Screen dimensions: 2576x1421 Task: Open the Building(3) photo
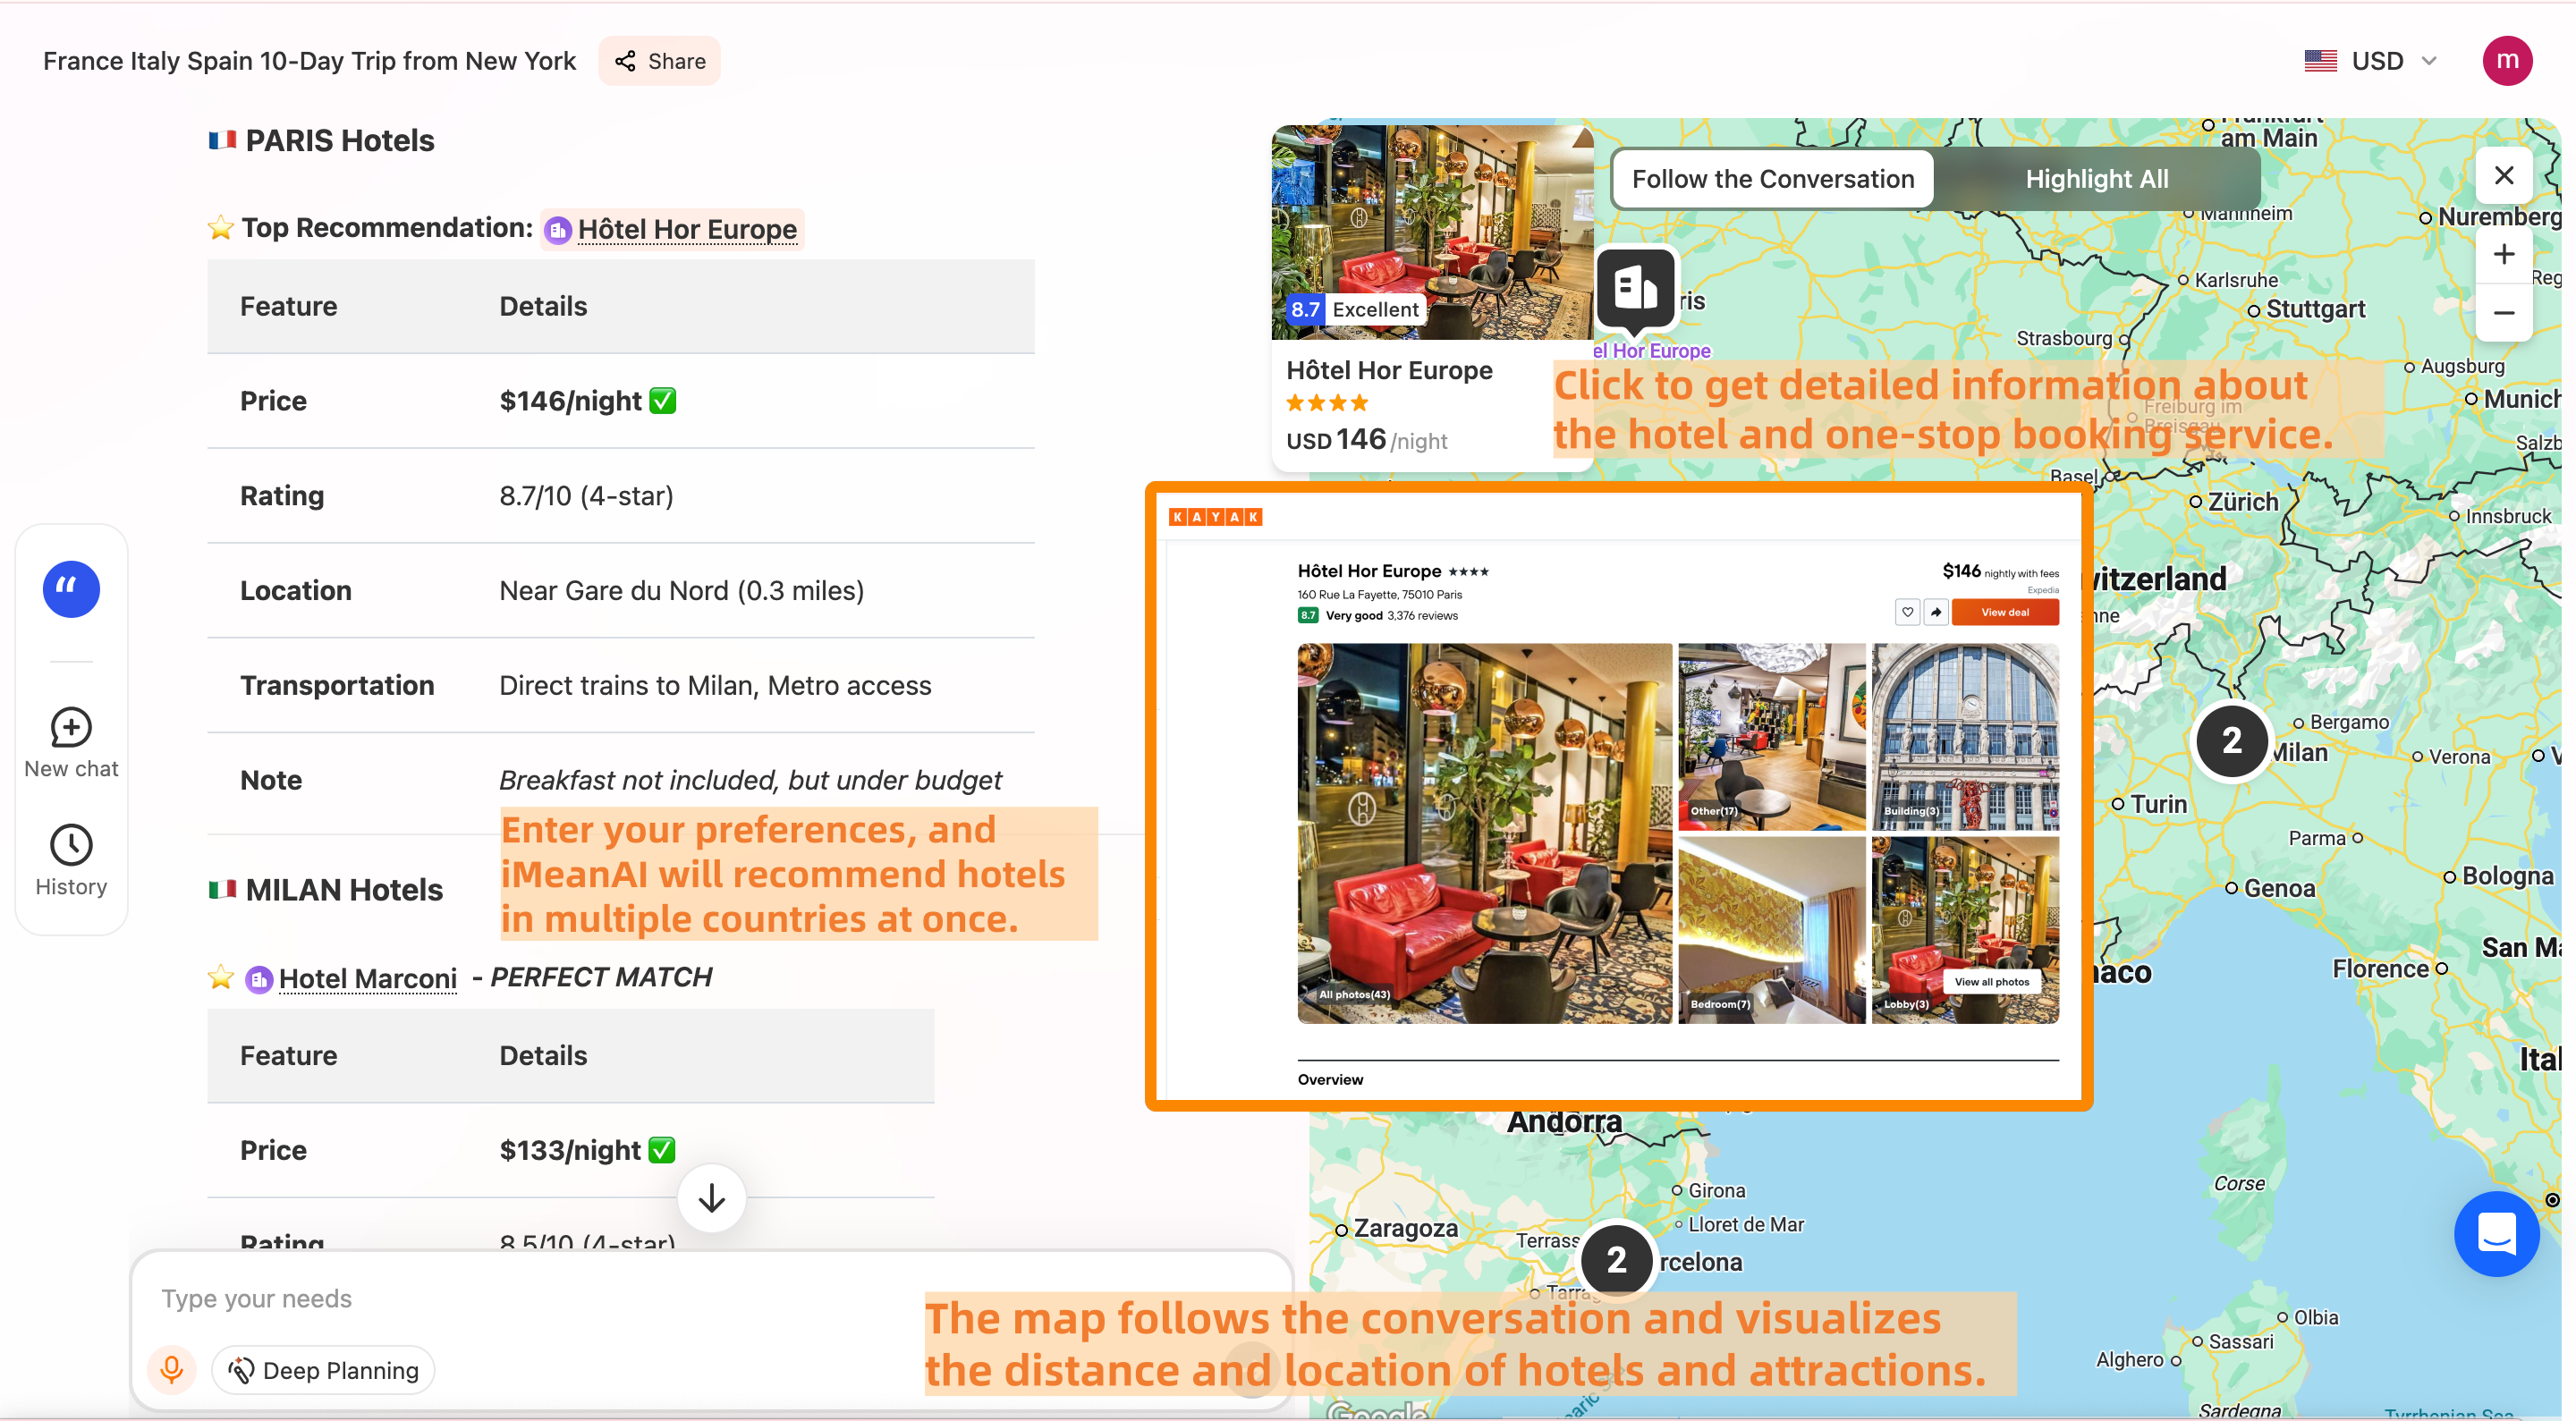tap(1964, 736)
